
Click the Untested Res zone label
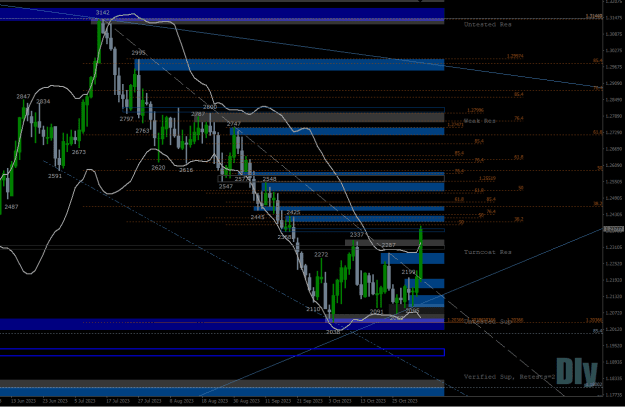click(488, 24)
